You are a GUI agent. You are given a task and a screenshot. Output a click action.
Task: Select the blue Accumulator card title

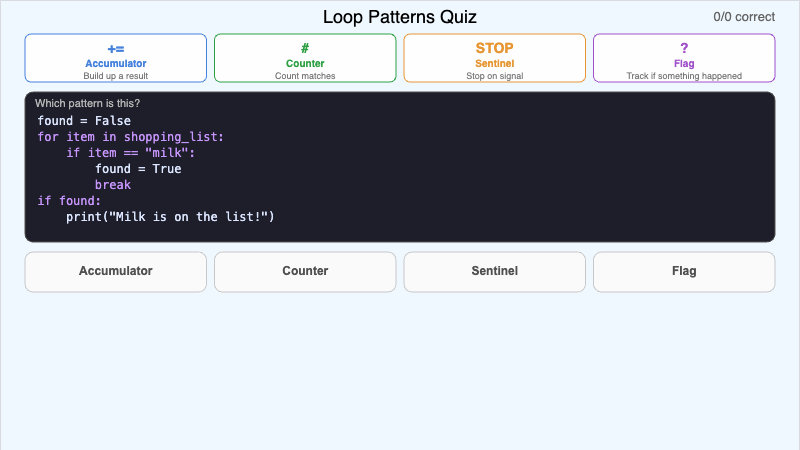[x=115, y=63]
